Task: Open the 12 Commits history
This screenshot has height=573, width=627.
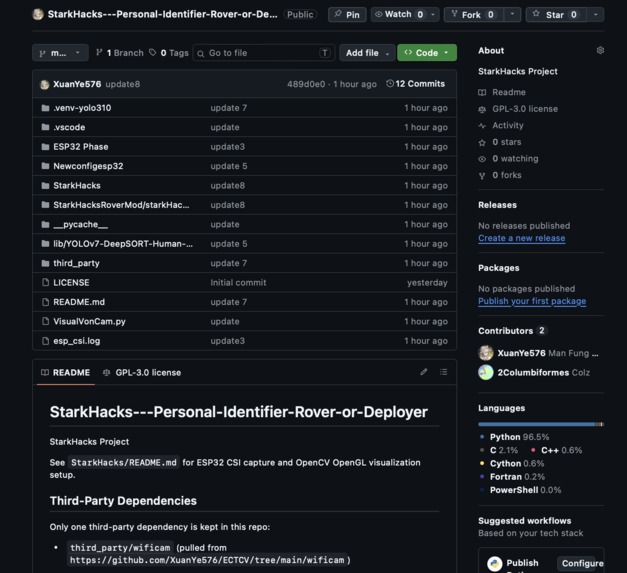Action: coord(415,84)
